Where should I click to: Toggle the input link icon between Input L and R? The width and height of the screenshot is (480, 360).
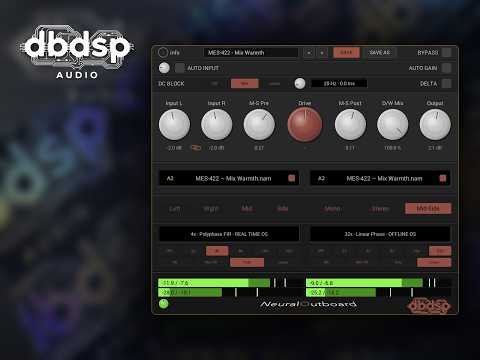(195, 147)
